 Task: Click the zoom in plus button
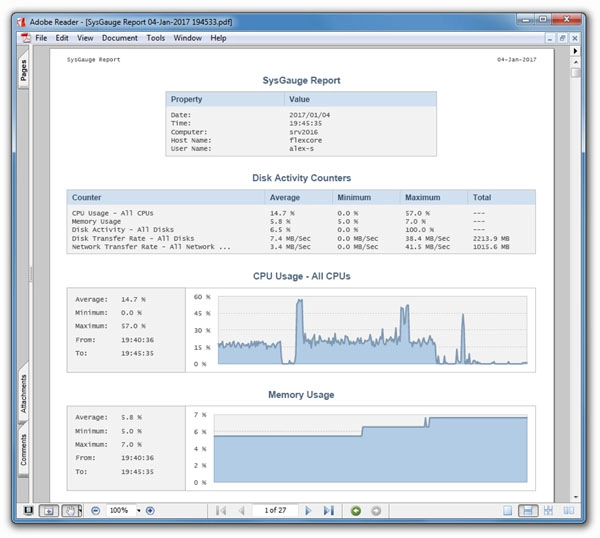[x=150, y=510]
